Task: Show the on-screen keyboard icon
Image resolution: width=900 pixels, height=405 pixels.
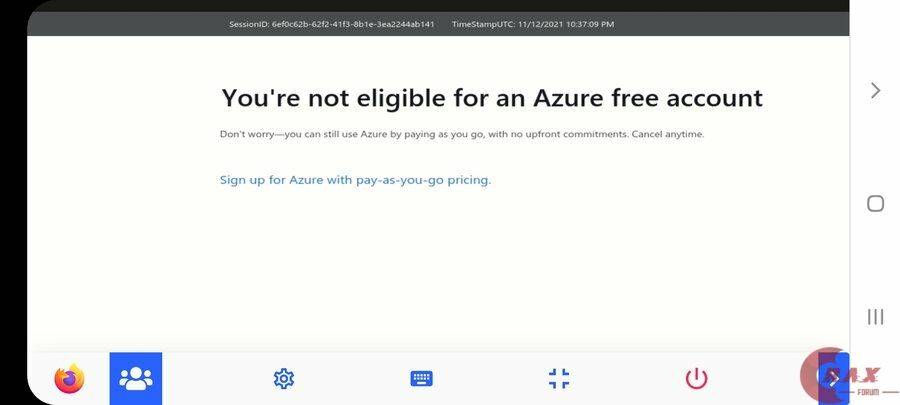Action: pyautogui.click(x=421, y=379)
